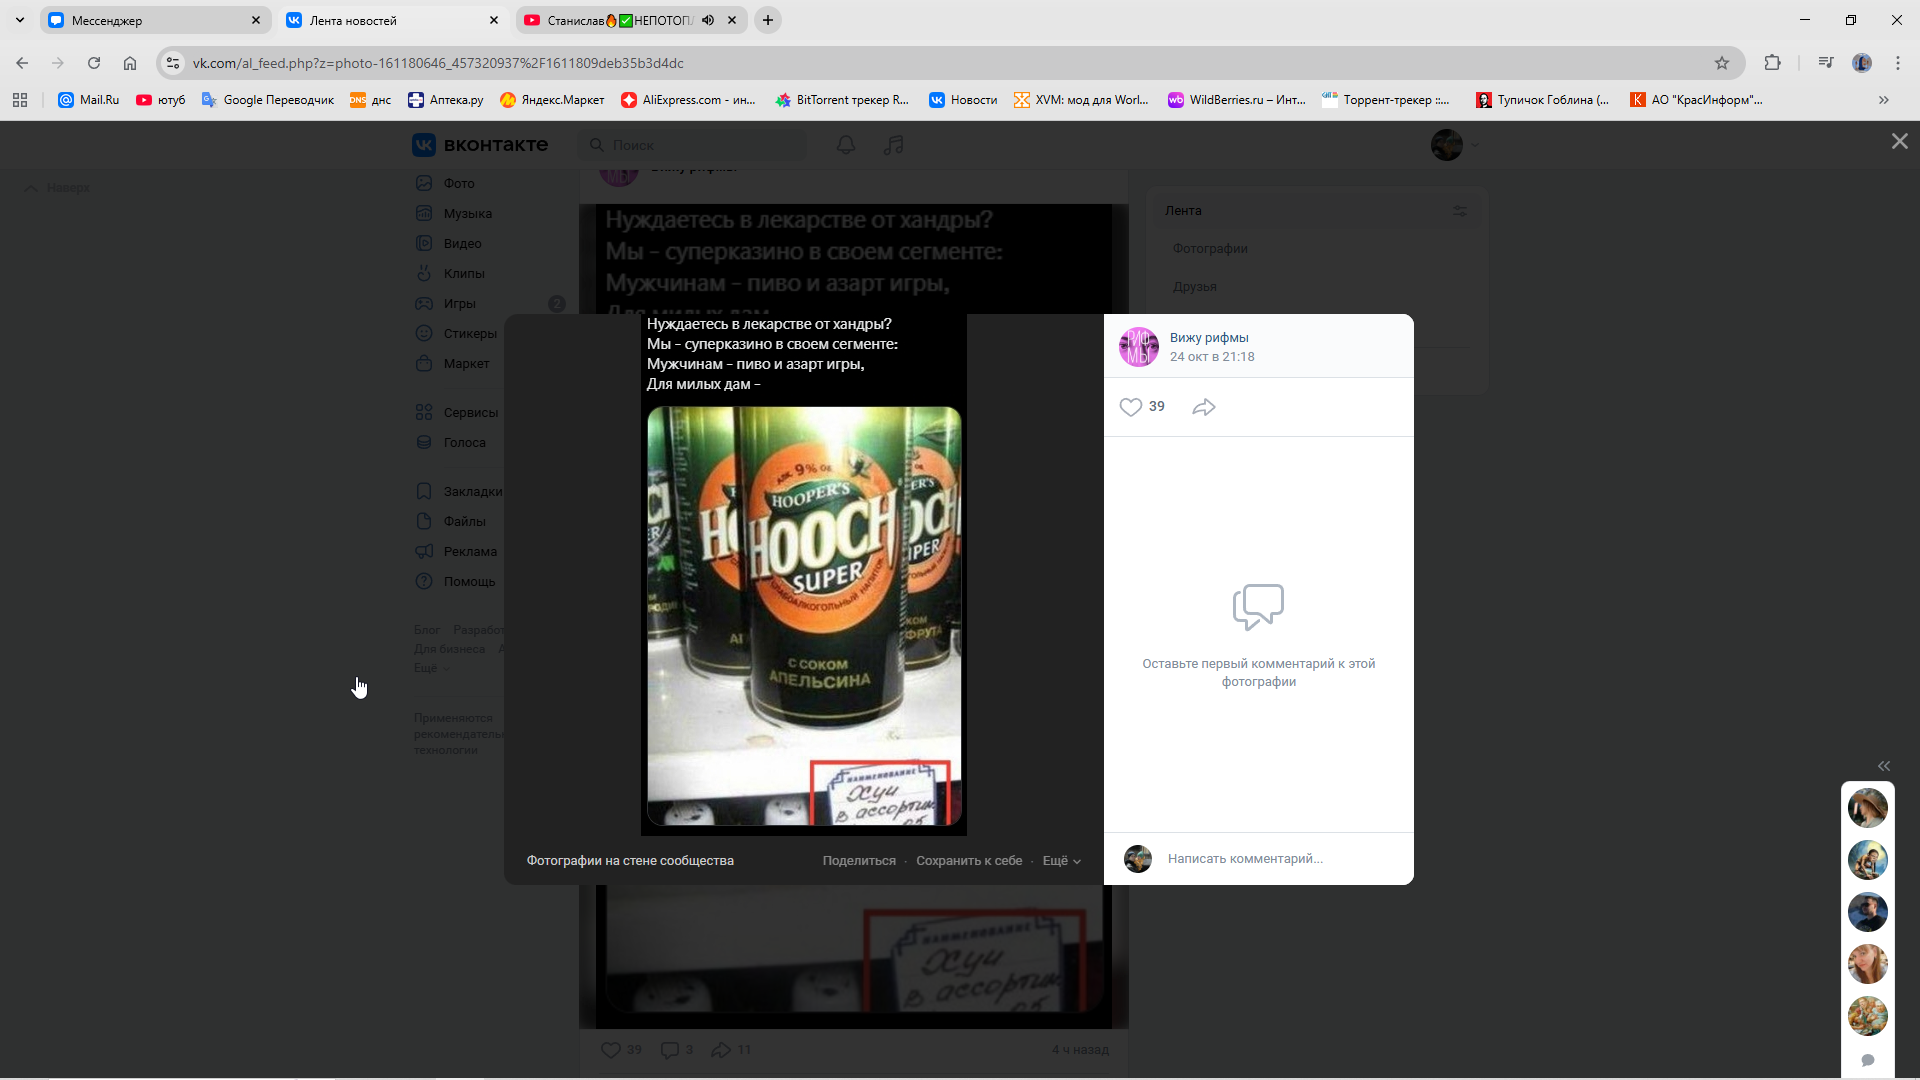The width and height of the screenshot is (1920, 1080).
Task: Click the share arrow next to likes
Action: click(x=1204, y=407)
